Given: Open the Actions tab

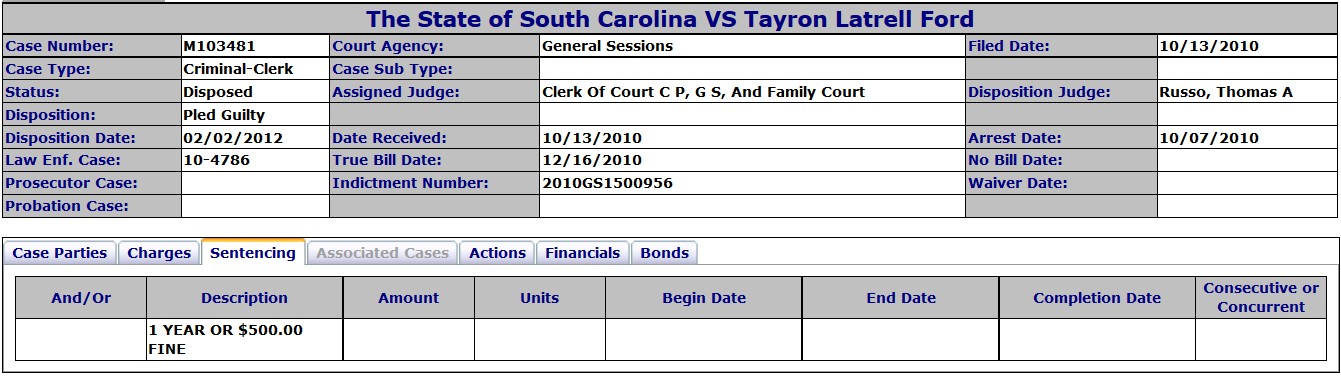Looking at the screenshot, I should coord(497,253).
